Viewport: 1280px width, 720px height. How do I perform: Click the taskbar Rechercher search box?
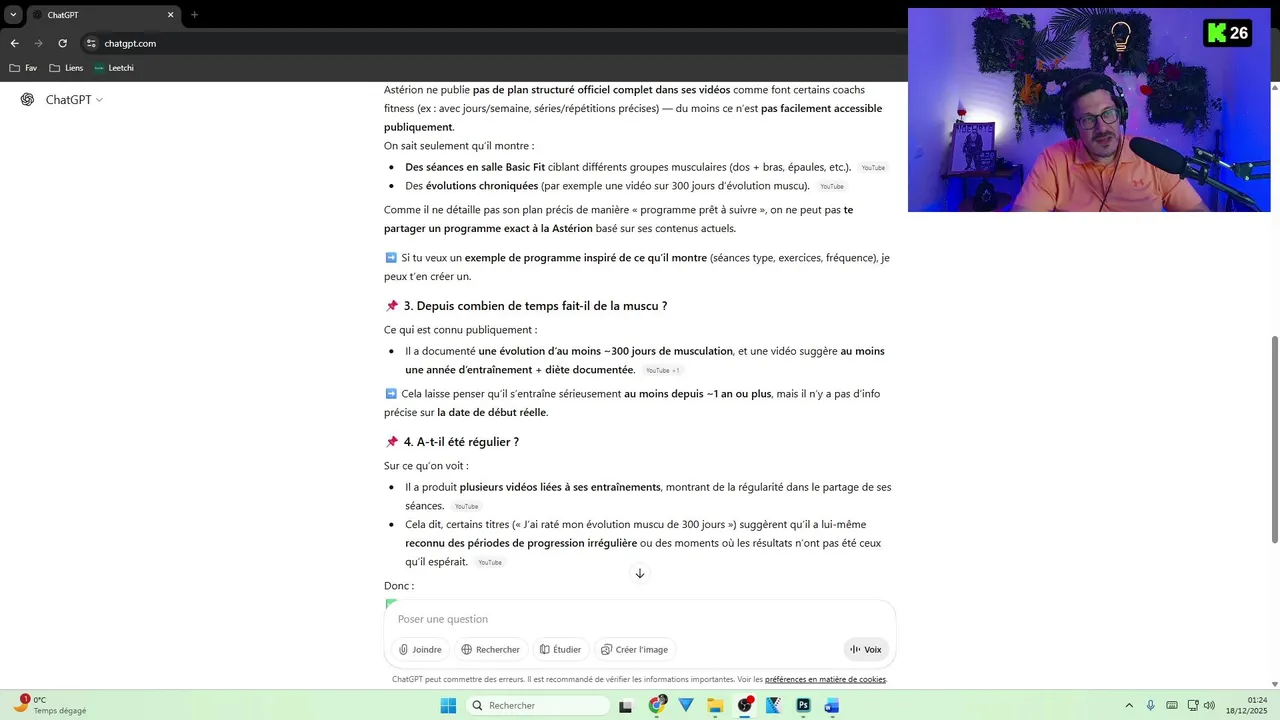click(538, 705)
